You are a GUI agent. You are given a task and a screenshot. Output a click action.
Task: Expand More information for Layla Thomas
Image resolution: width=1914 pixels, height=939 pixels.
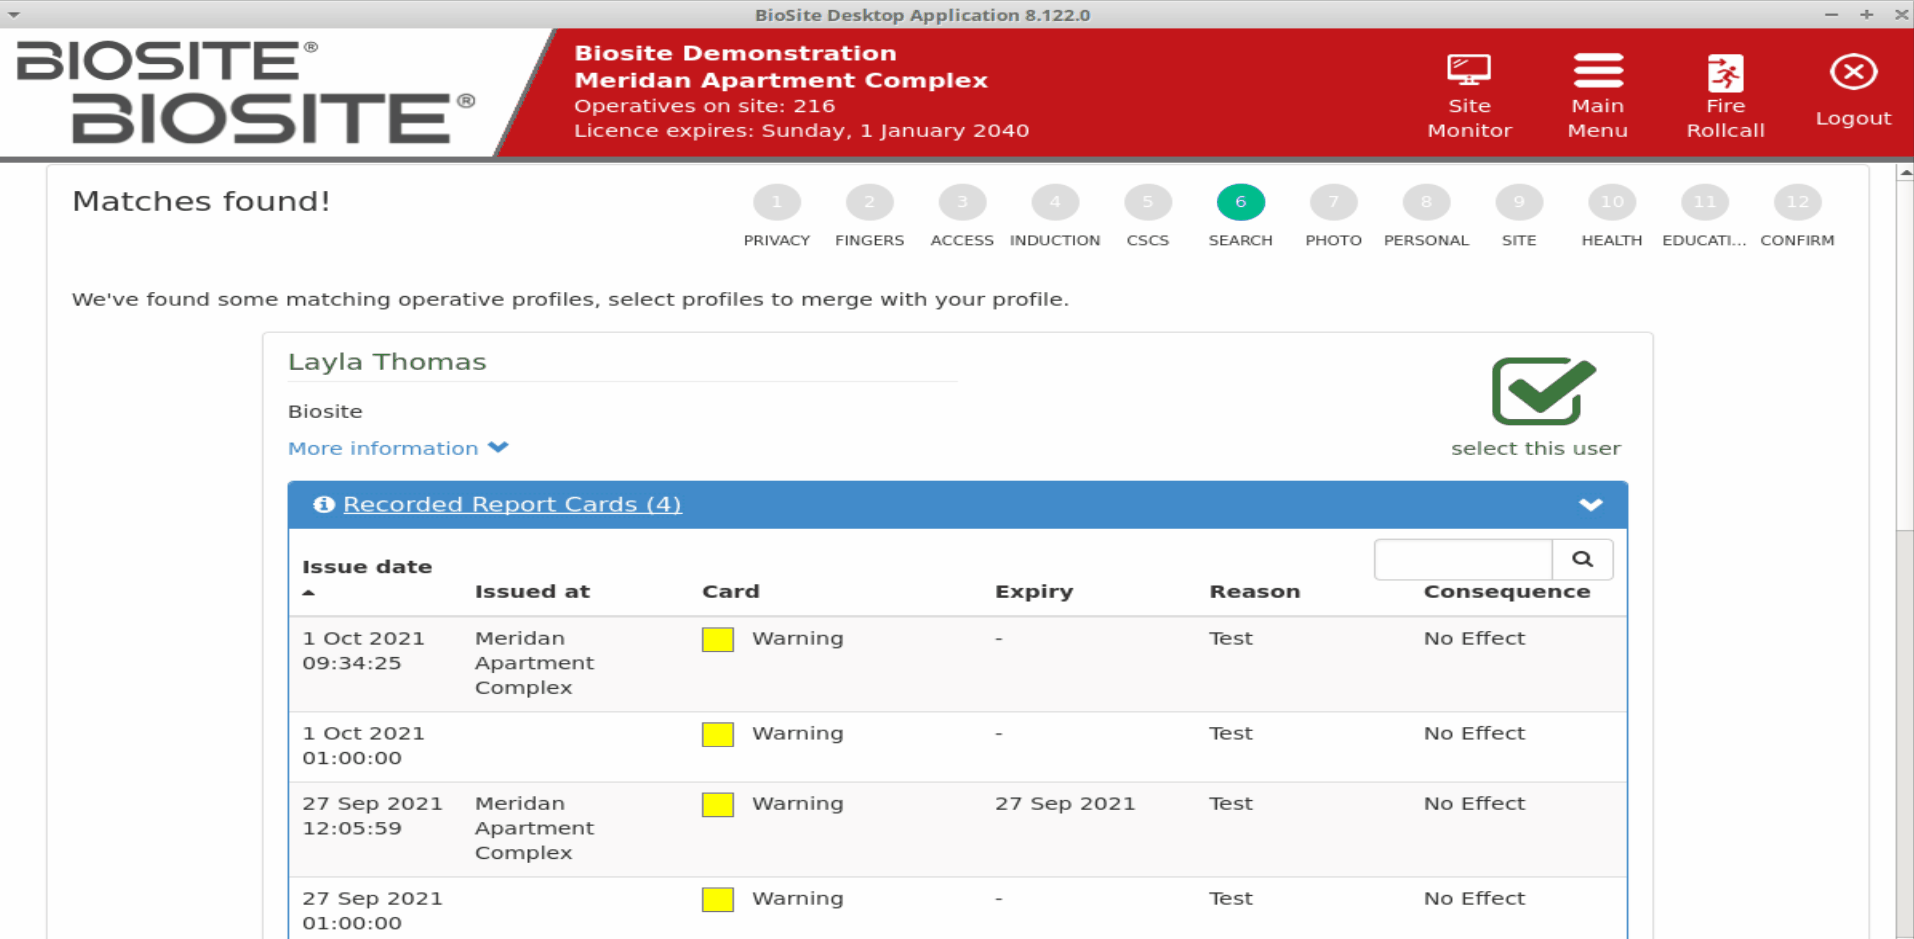[x=398, y=448]
